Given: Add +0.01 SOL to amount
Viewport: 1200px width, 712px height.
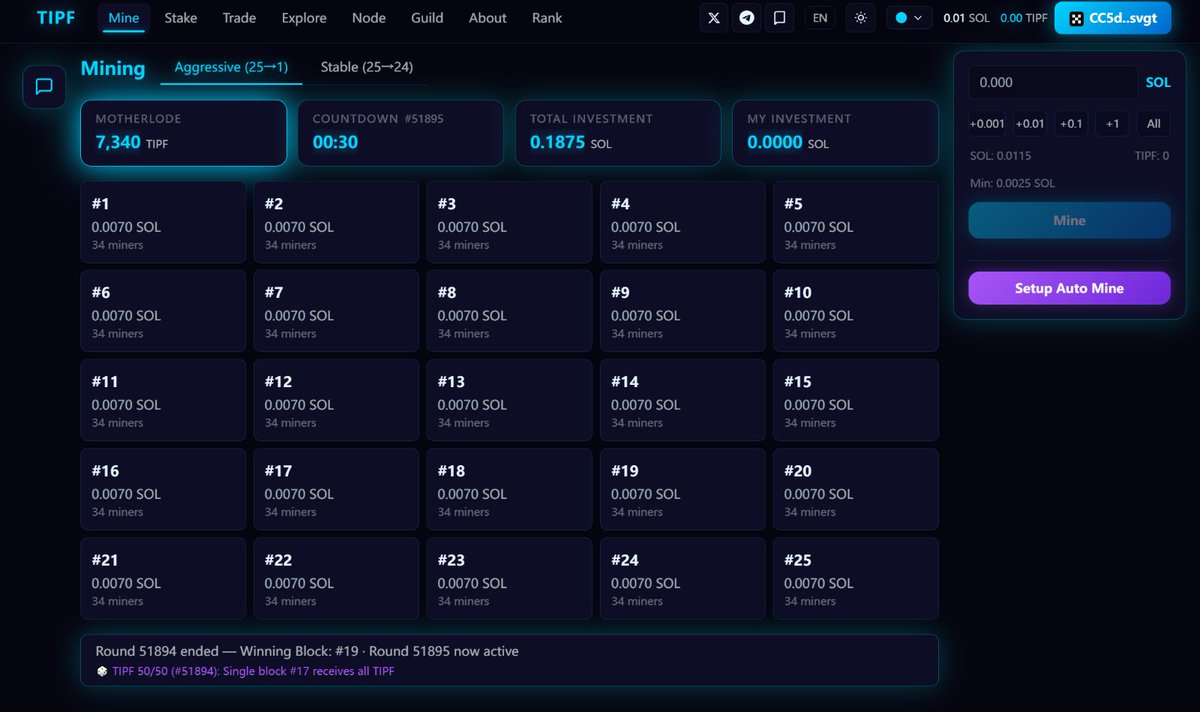Looking at the screenshot, I should pyautogui.click(x=1030, y=124).
